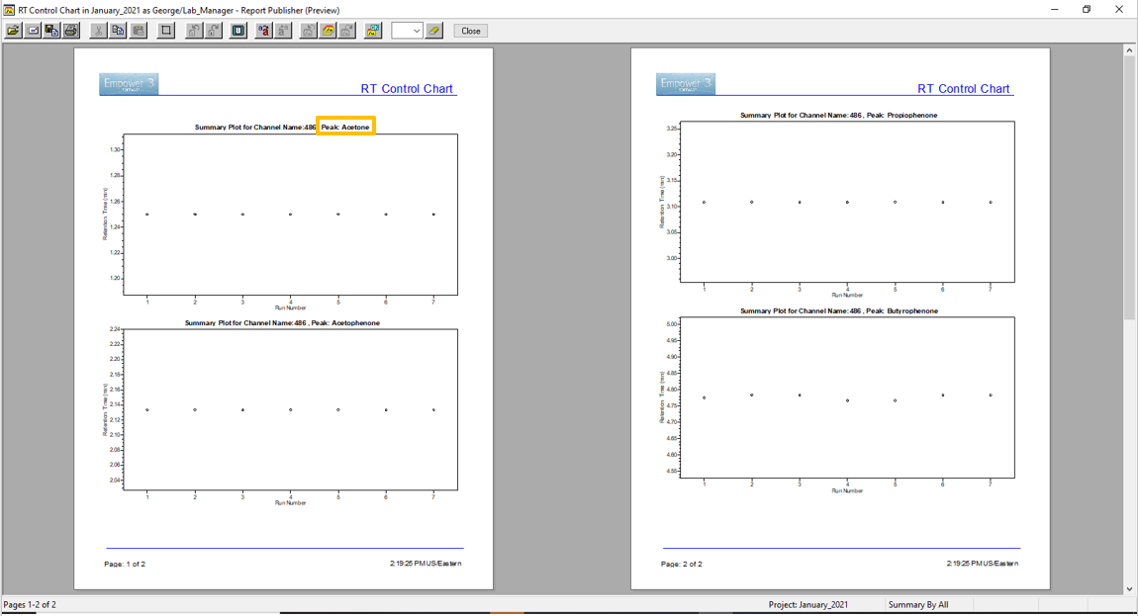Click the teal square U icon
Image resolution: width=1138 pixels, height=616 pixels.
pyautogui.click(x=238, y=30)
